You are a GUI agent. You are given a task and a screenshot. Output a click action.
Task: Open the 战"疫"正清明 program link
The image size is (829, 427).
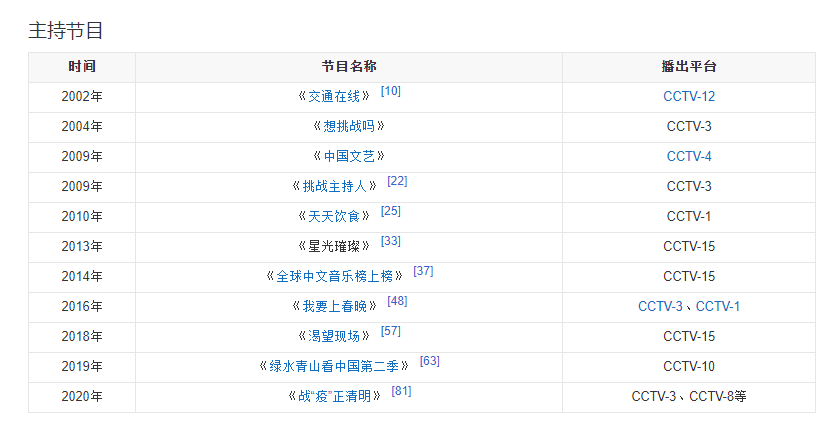335,396
